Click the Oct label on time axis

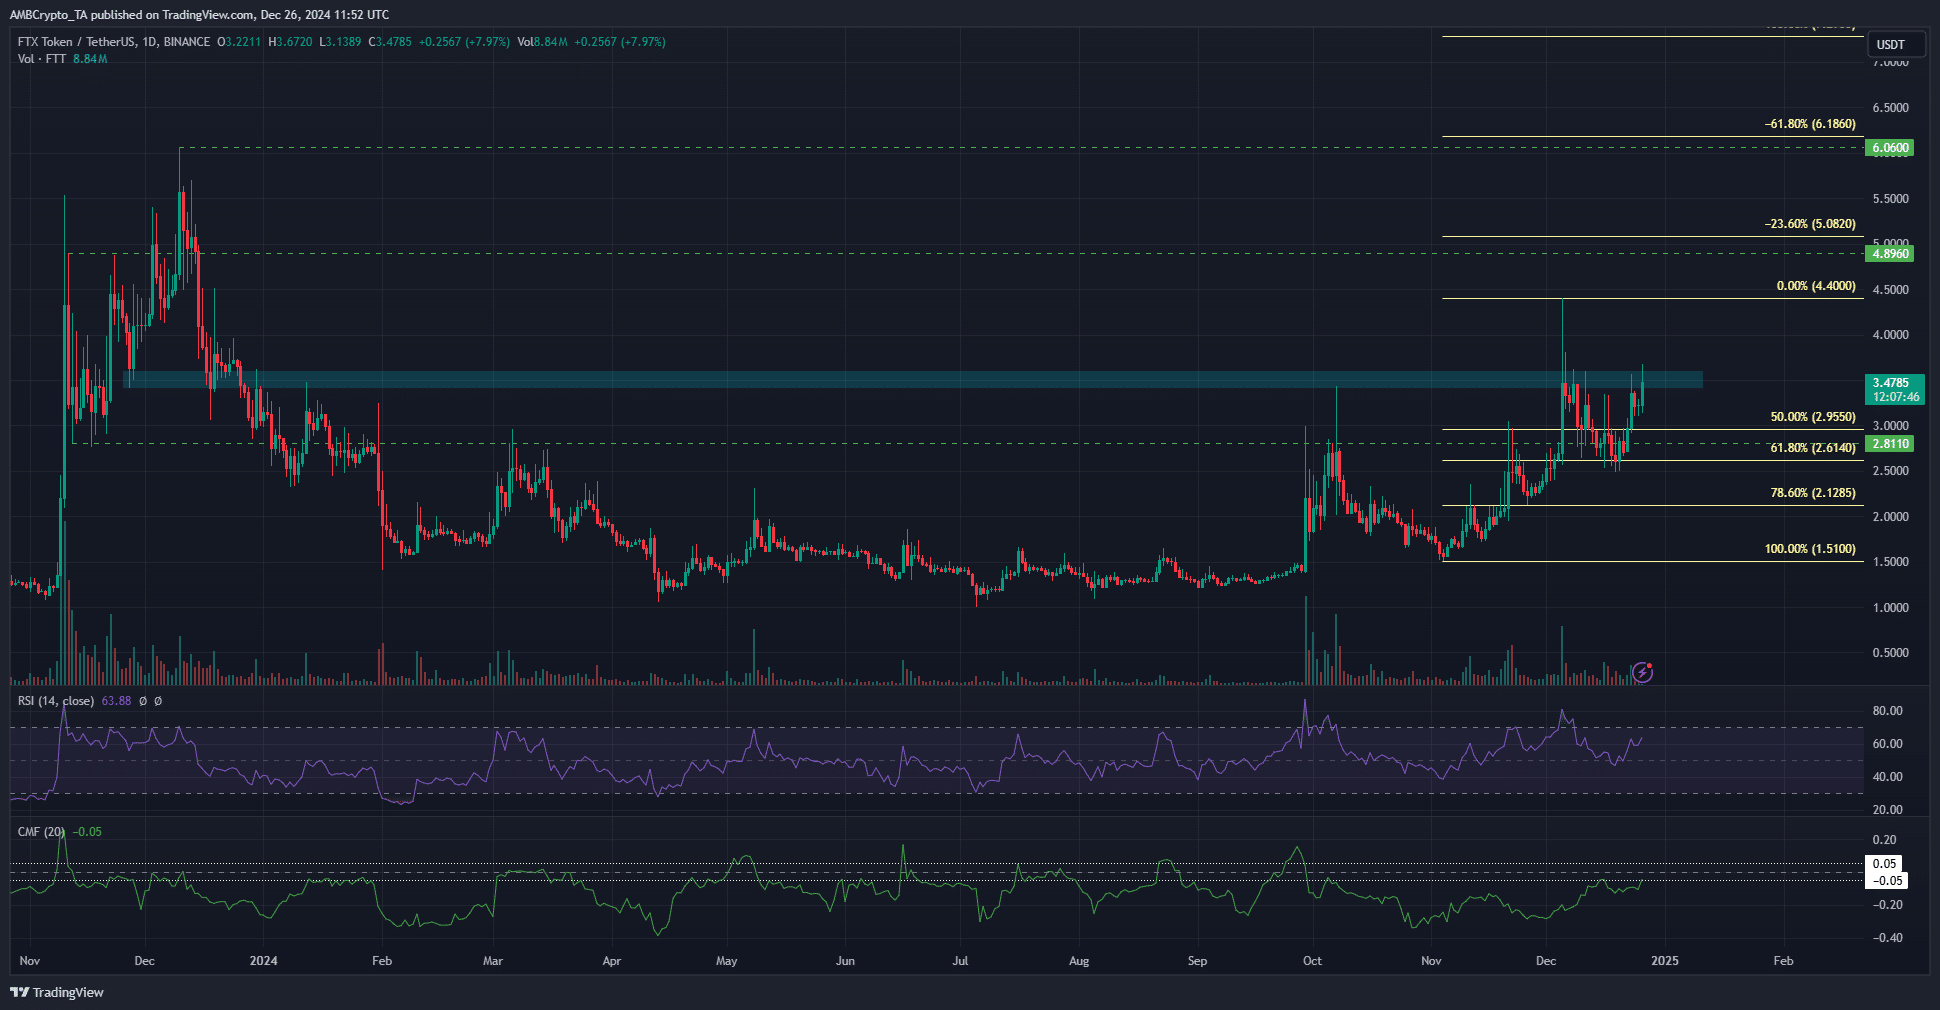click(1312, 961)
